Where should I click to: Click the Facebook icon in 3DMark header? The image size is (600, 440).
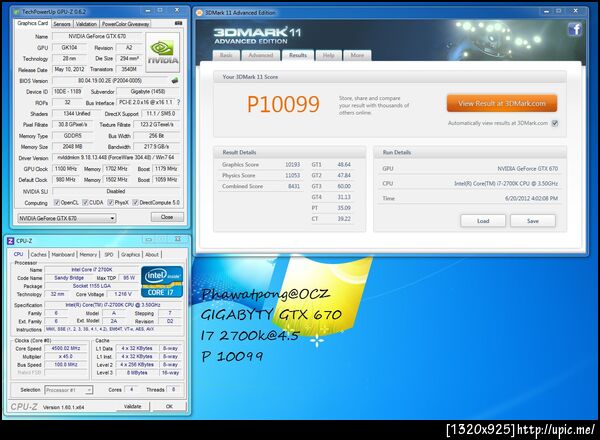point(575,29)
